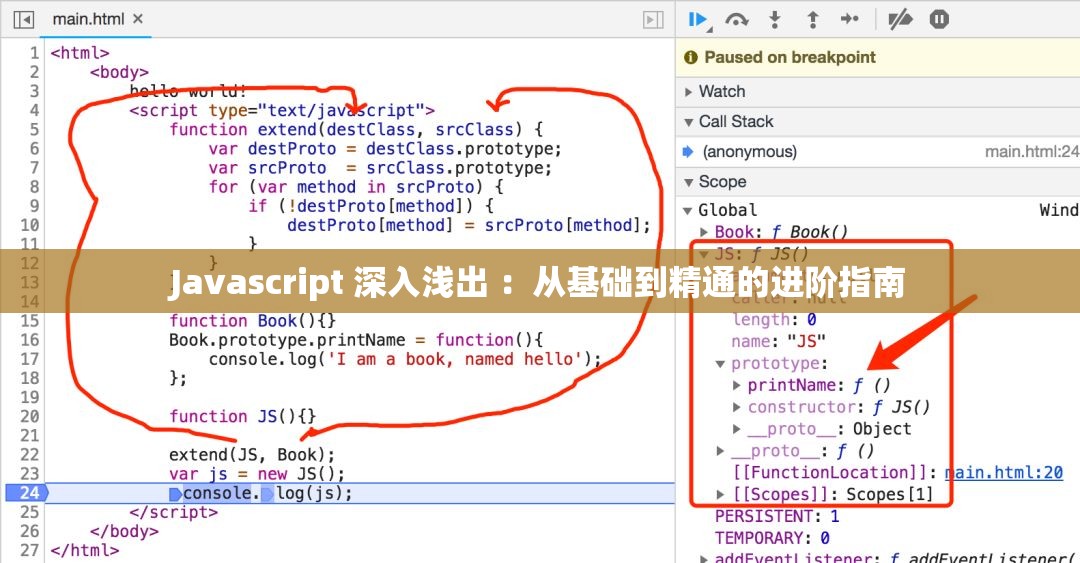
Task: Click code line 'var js = new JS();'
Action: click(256, 474)
